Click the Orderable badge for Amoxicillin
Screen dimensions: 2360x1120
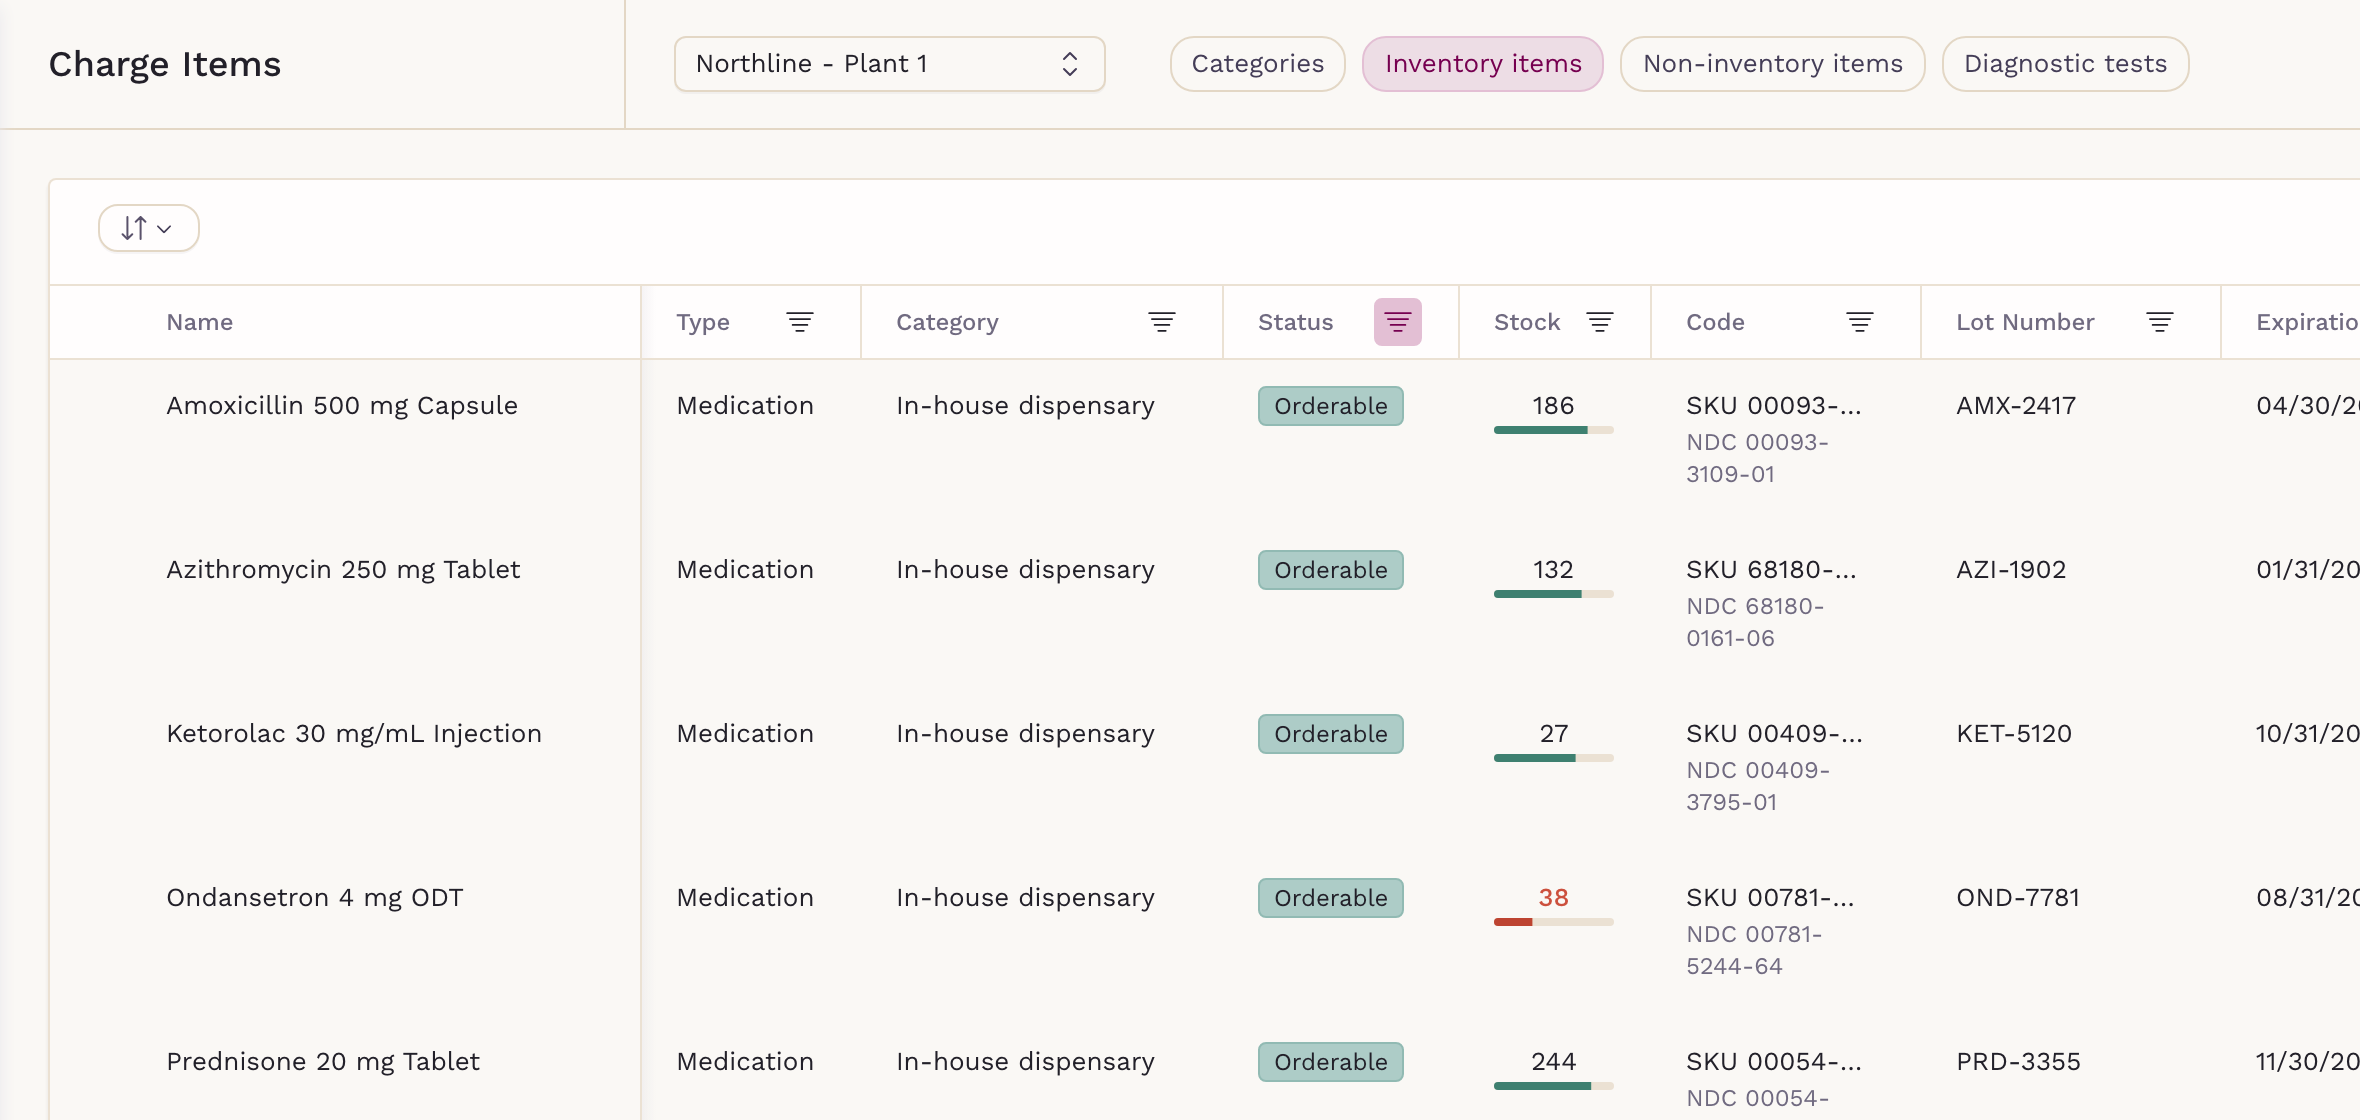1330,406
